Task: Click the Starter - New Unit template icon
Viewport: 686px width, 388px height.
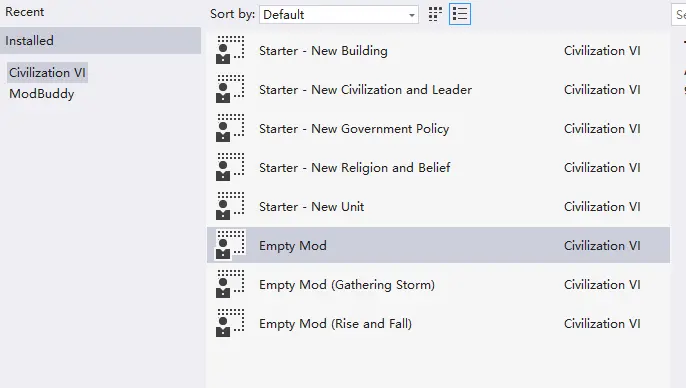Action: point(230,206)
